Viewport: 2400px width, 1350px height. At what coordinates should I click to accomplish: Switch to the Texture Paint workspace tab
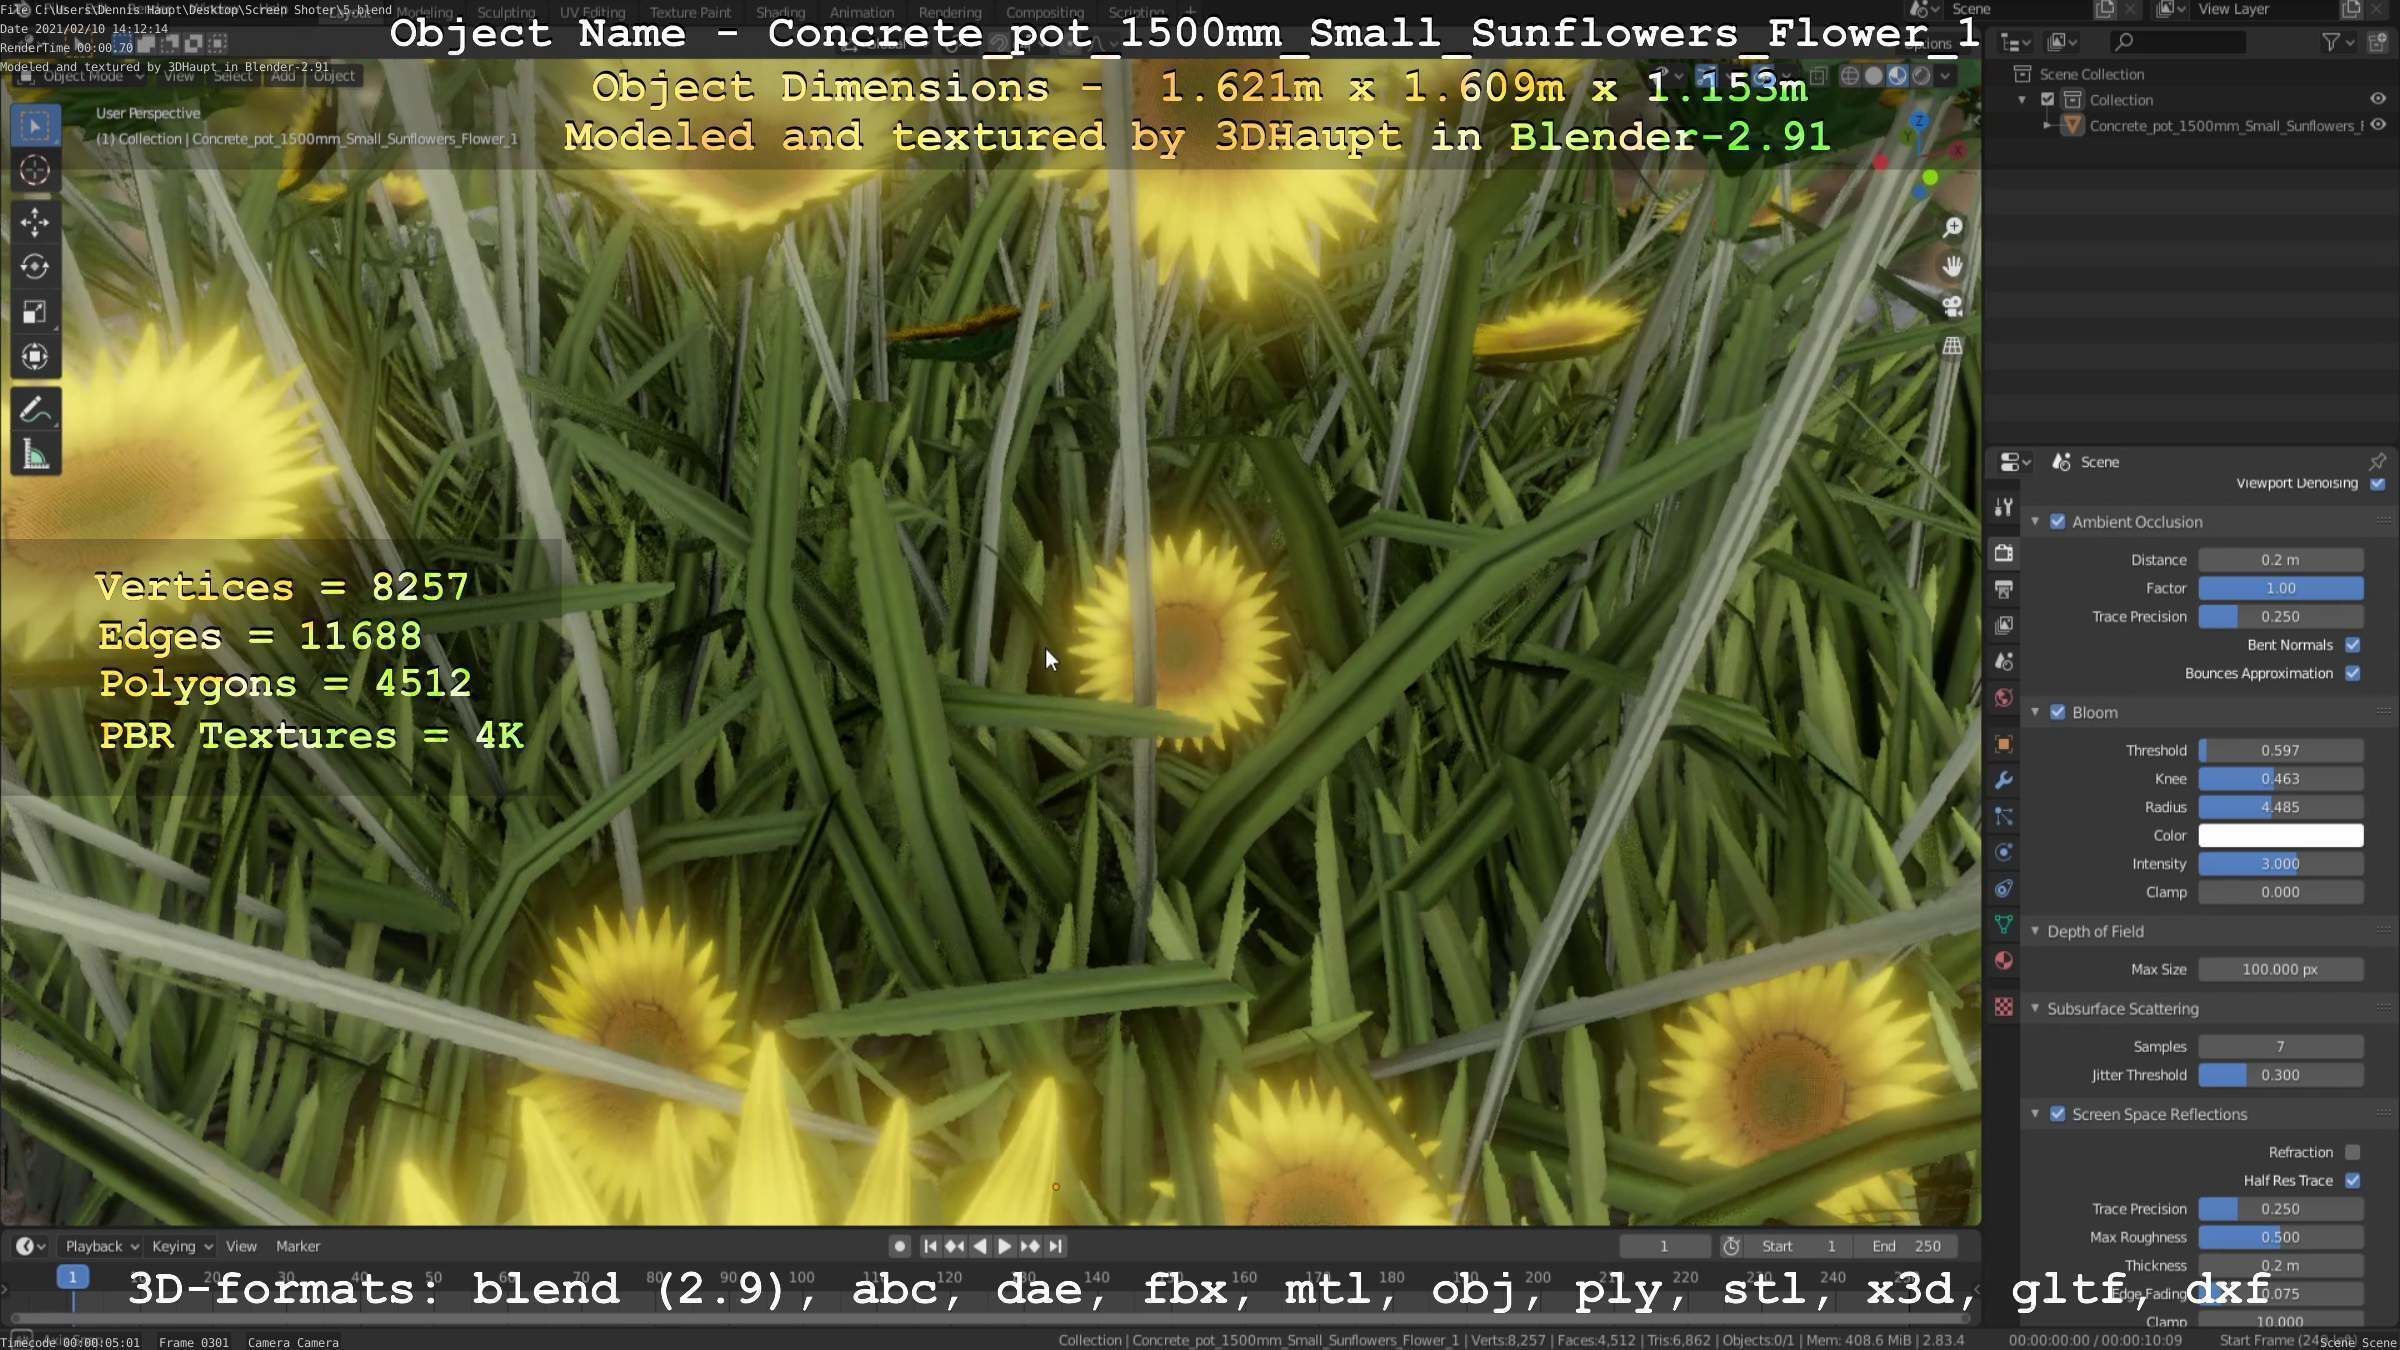tap(690, 12)
